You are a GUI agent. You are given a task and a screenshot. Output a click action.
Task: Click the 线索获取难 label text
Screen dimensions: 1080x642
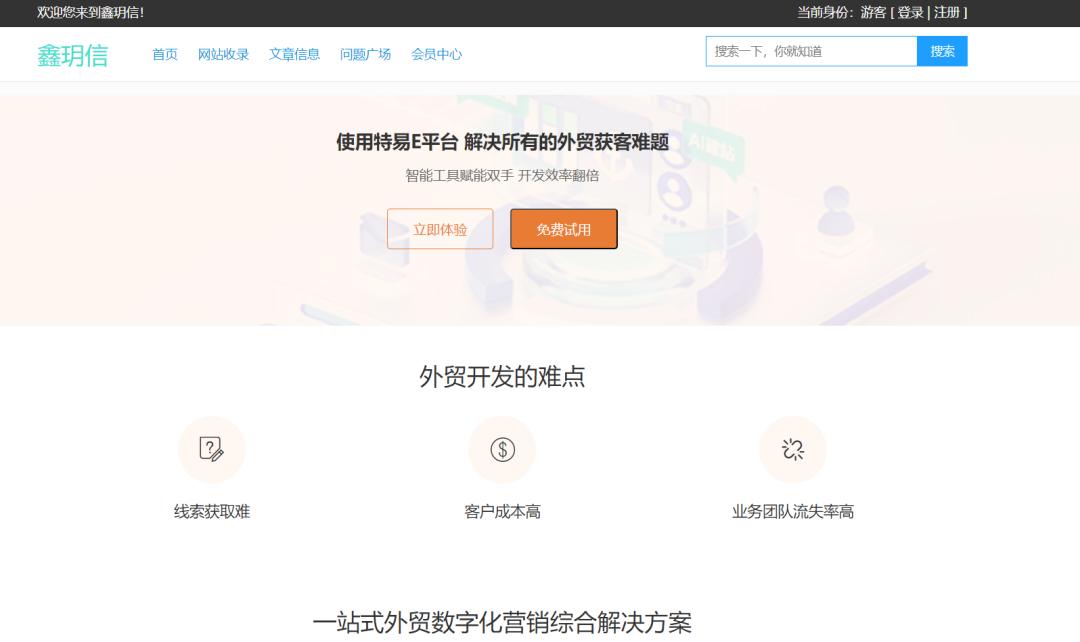coord(212,512)
